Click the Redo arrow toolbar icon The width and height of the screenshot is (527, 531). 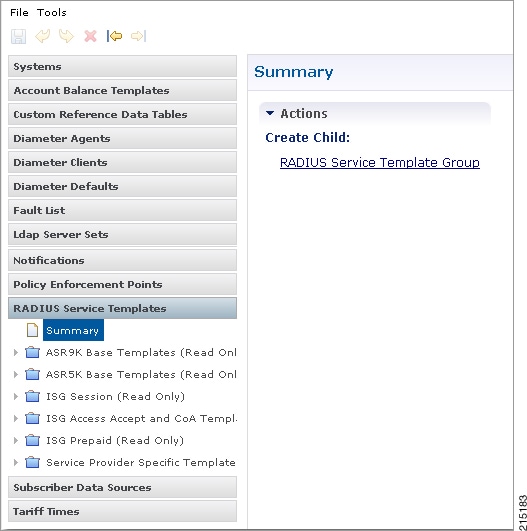[66, 36]
